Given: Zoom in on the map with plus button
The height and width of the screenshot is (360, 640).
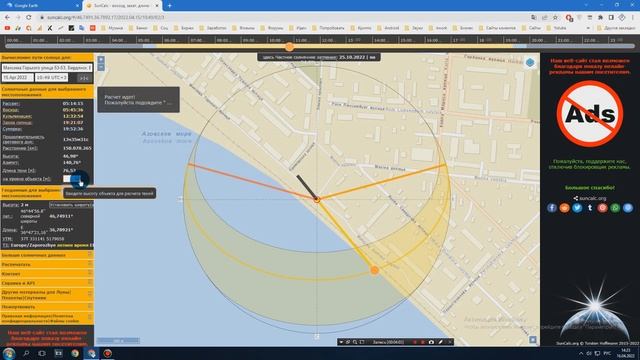Looking at the screenshot, I should click(x=101, y=60).
